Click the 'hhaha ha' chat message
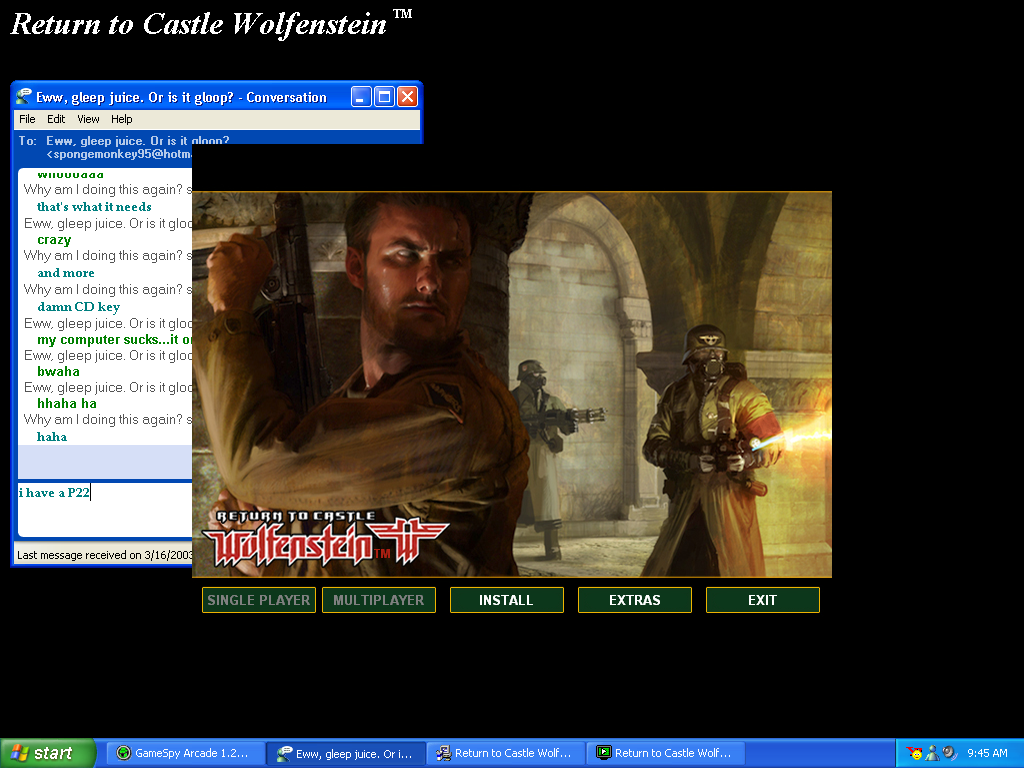Image resolution: width=1024 pixels, height=768 pixels. point(67,403)
